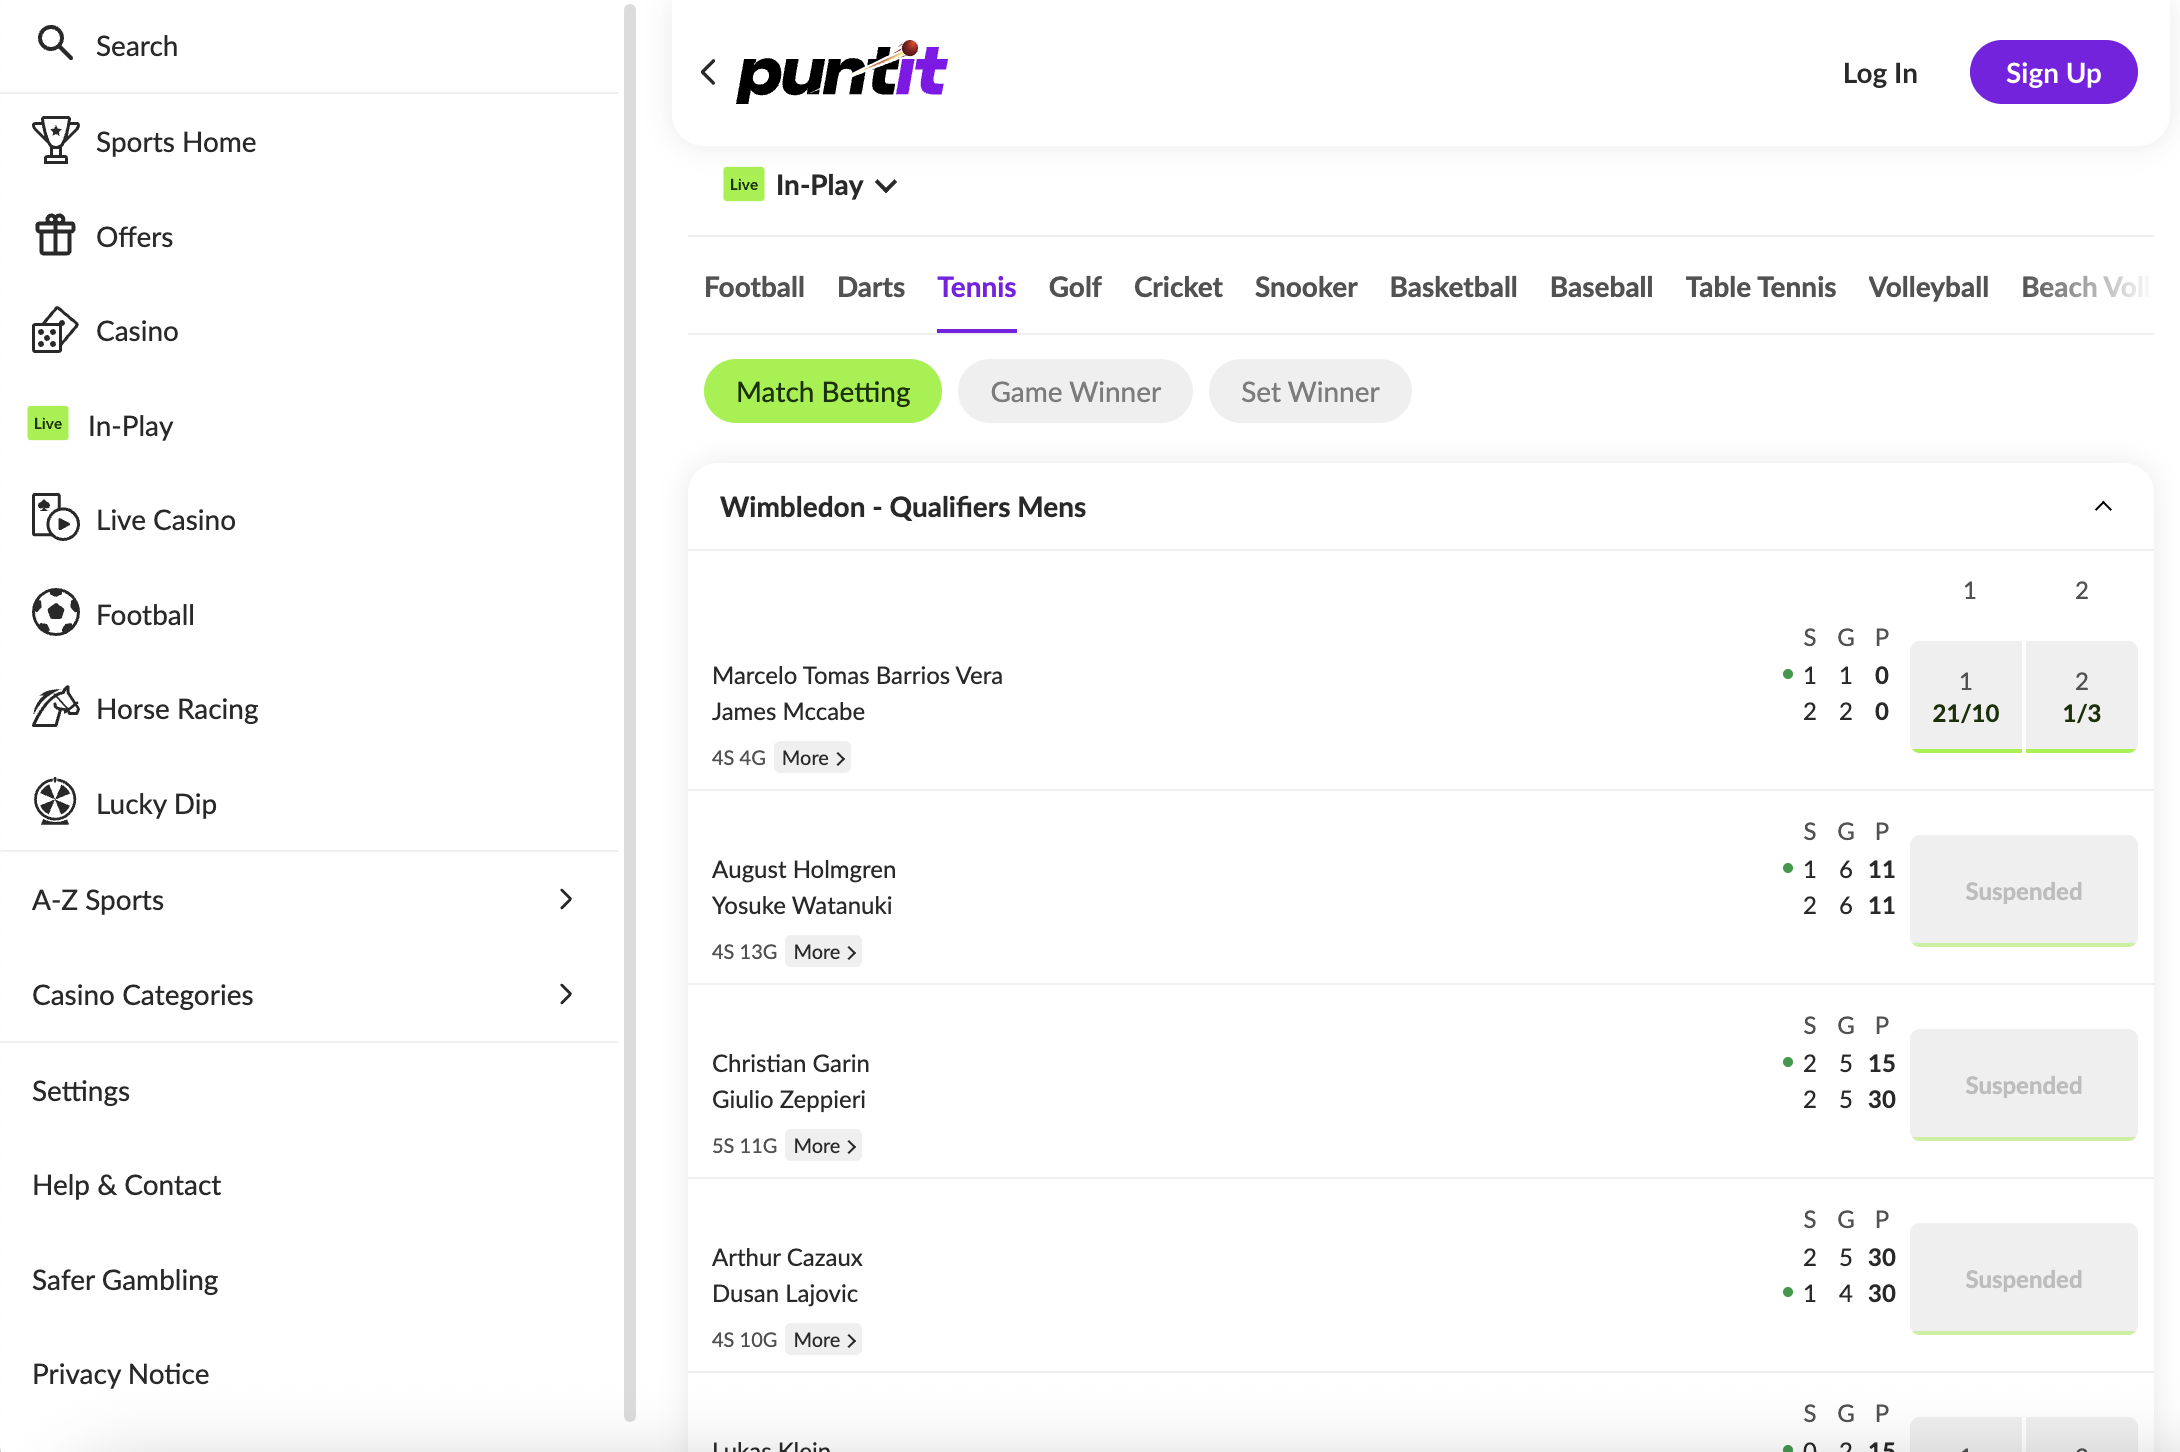
Task: Switch to the Cricket tab
Action: tap(1178, 287)
